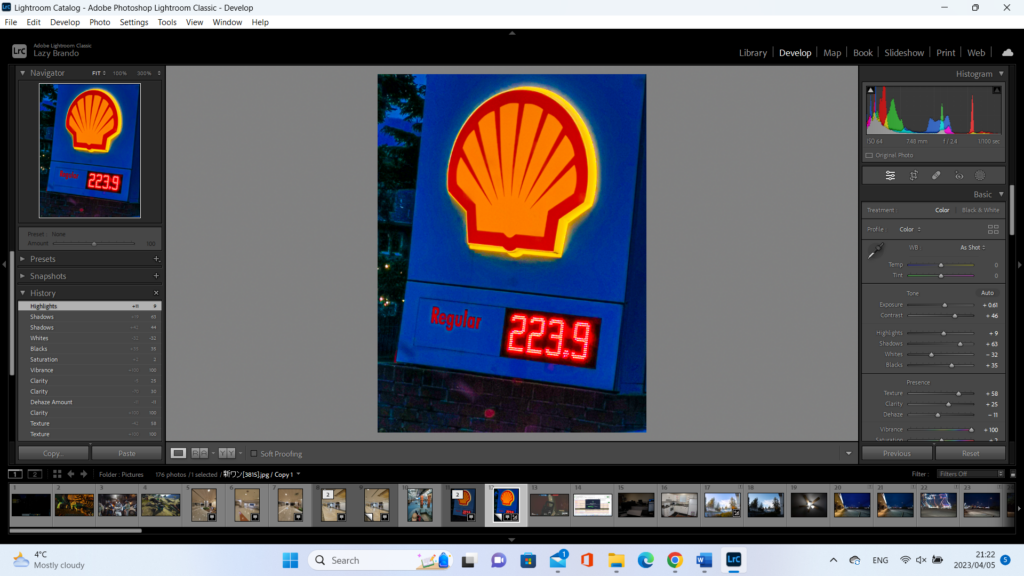Open the Masking tool

(x=980, y=175)
